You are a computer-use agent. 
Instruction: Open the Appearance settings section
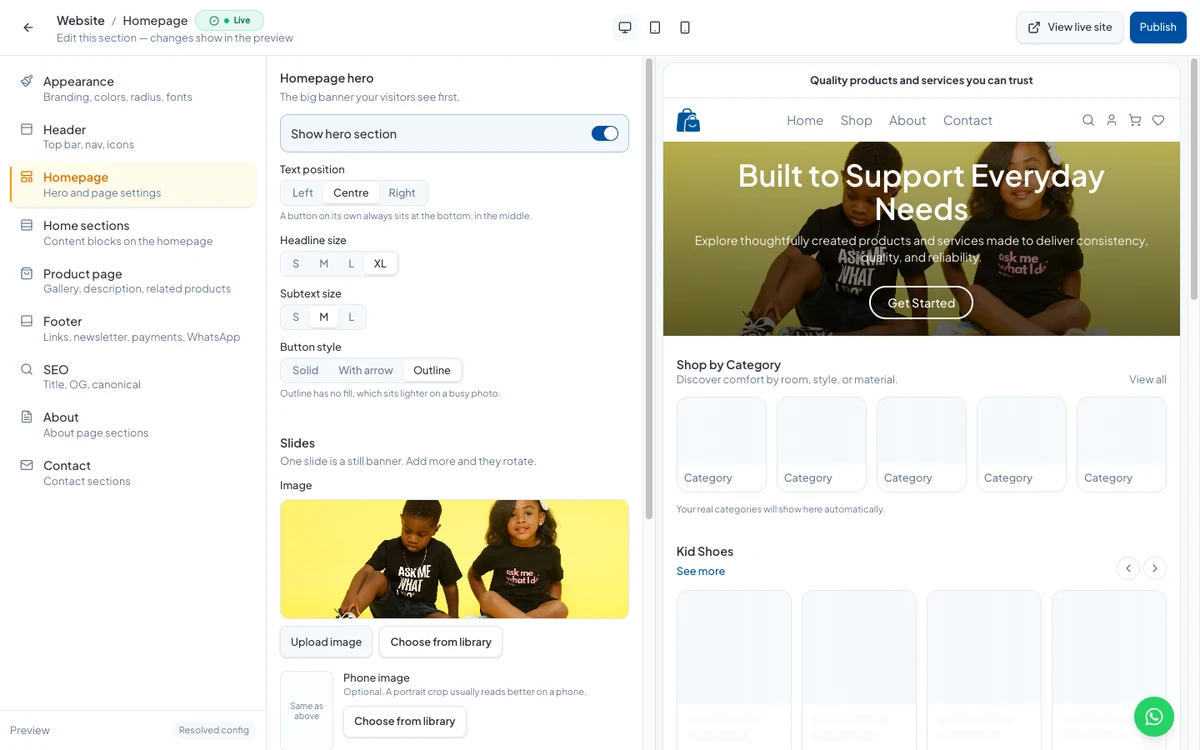(x=132, y=89)
